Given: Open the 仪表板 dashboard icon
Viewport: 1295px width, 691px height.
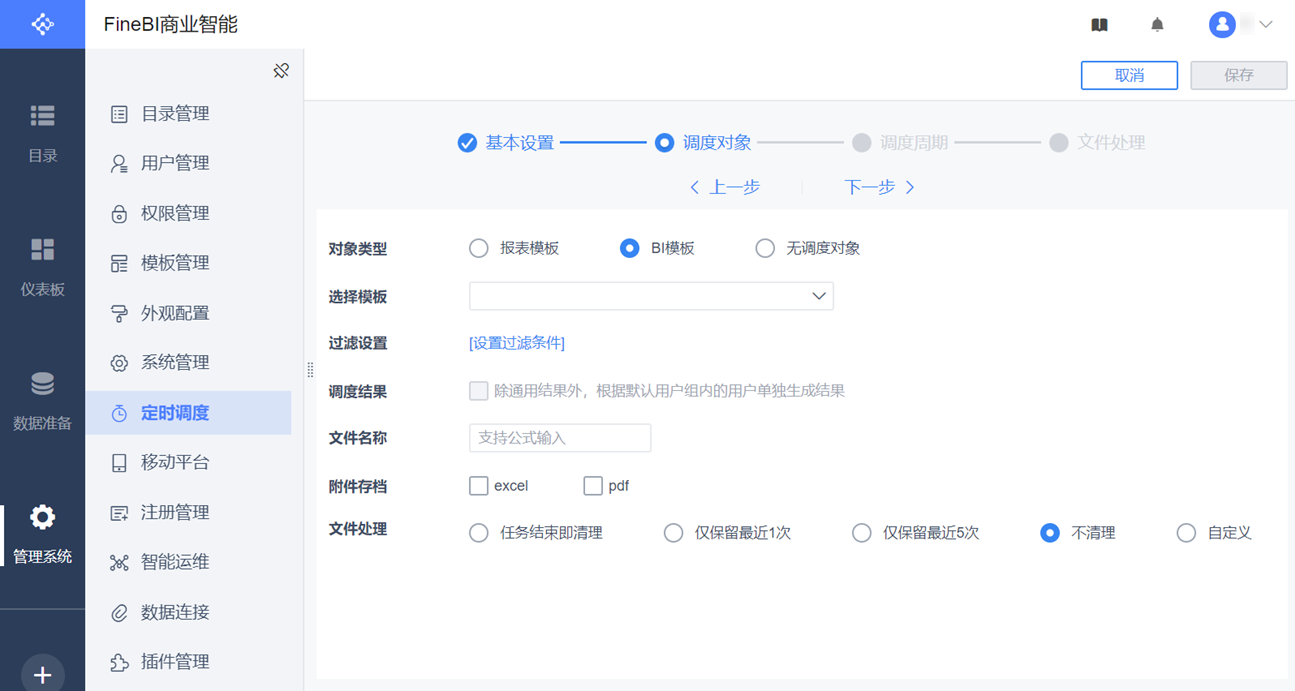Looking at the screenshot, I should click(42, 250).
